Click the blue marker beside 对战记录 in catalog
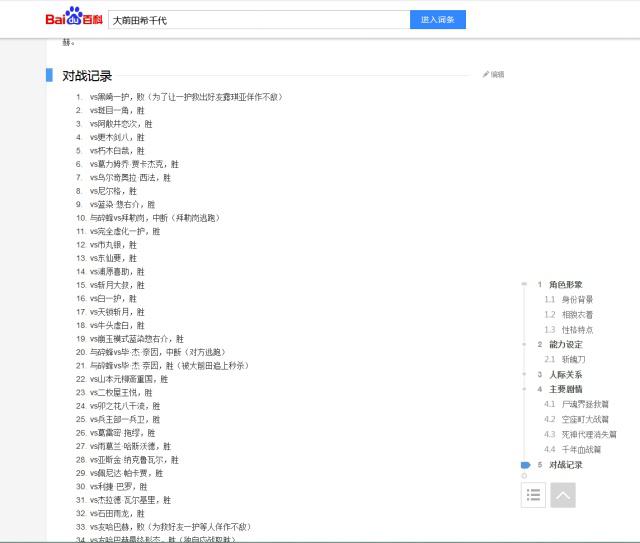The width and height of the screenshot is (640, 543). click(x=525, y=465)
